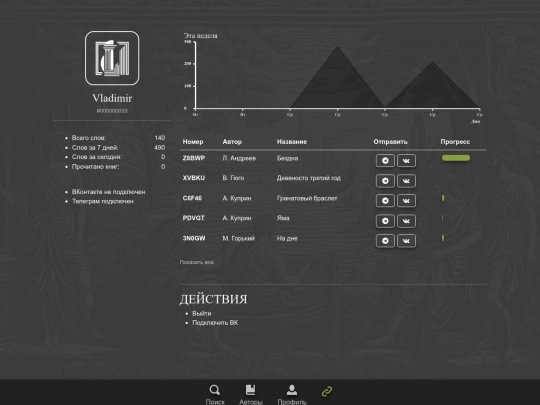
Task: Send Яма book via VK
Action: (x=406, y=221)
